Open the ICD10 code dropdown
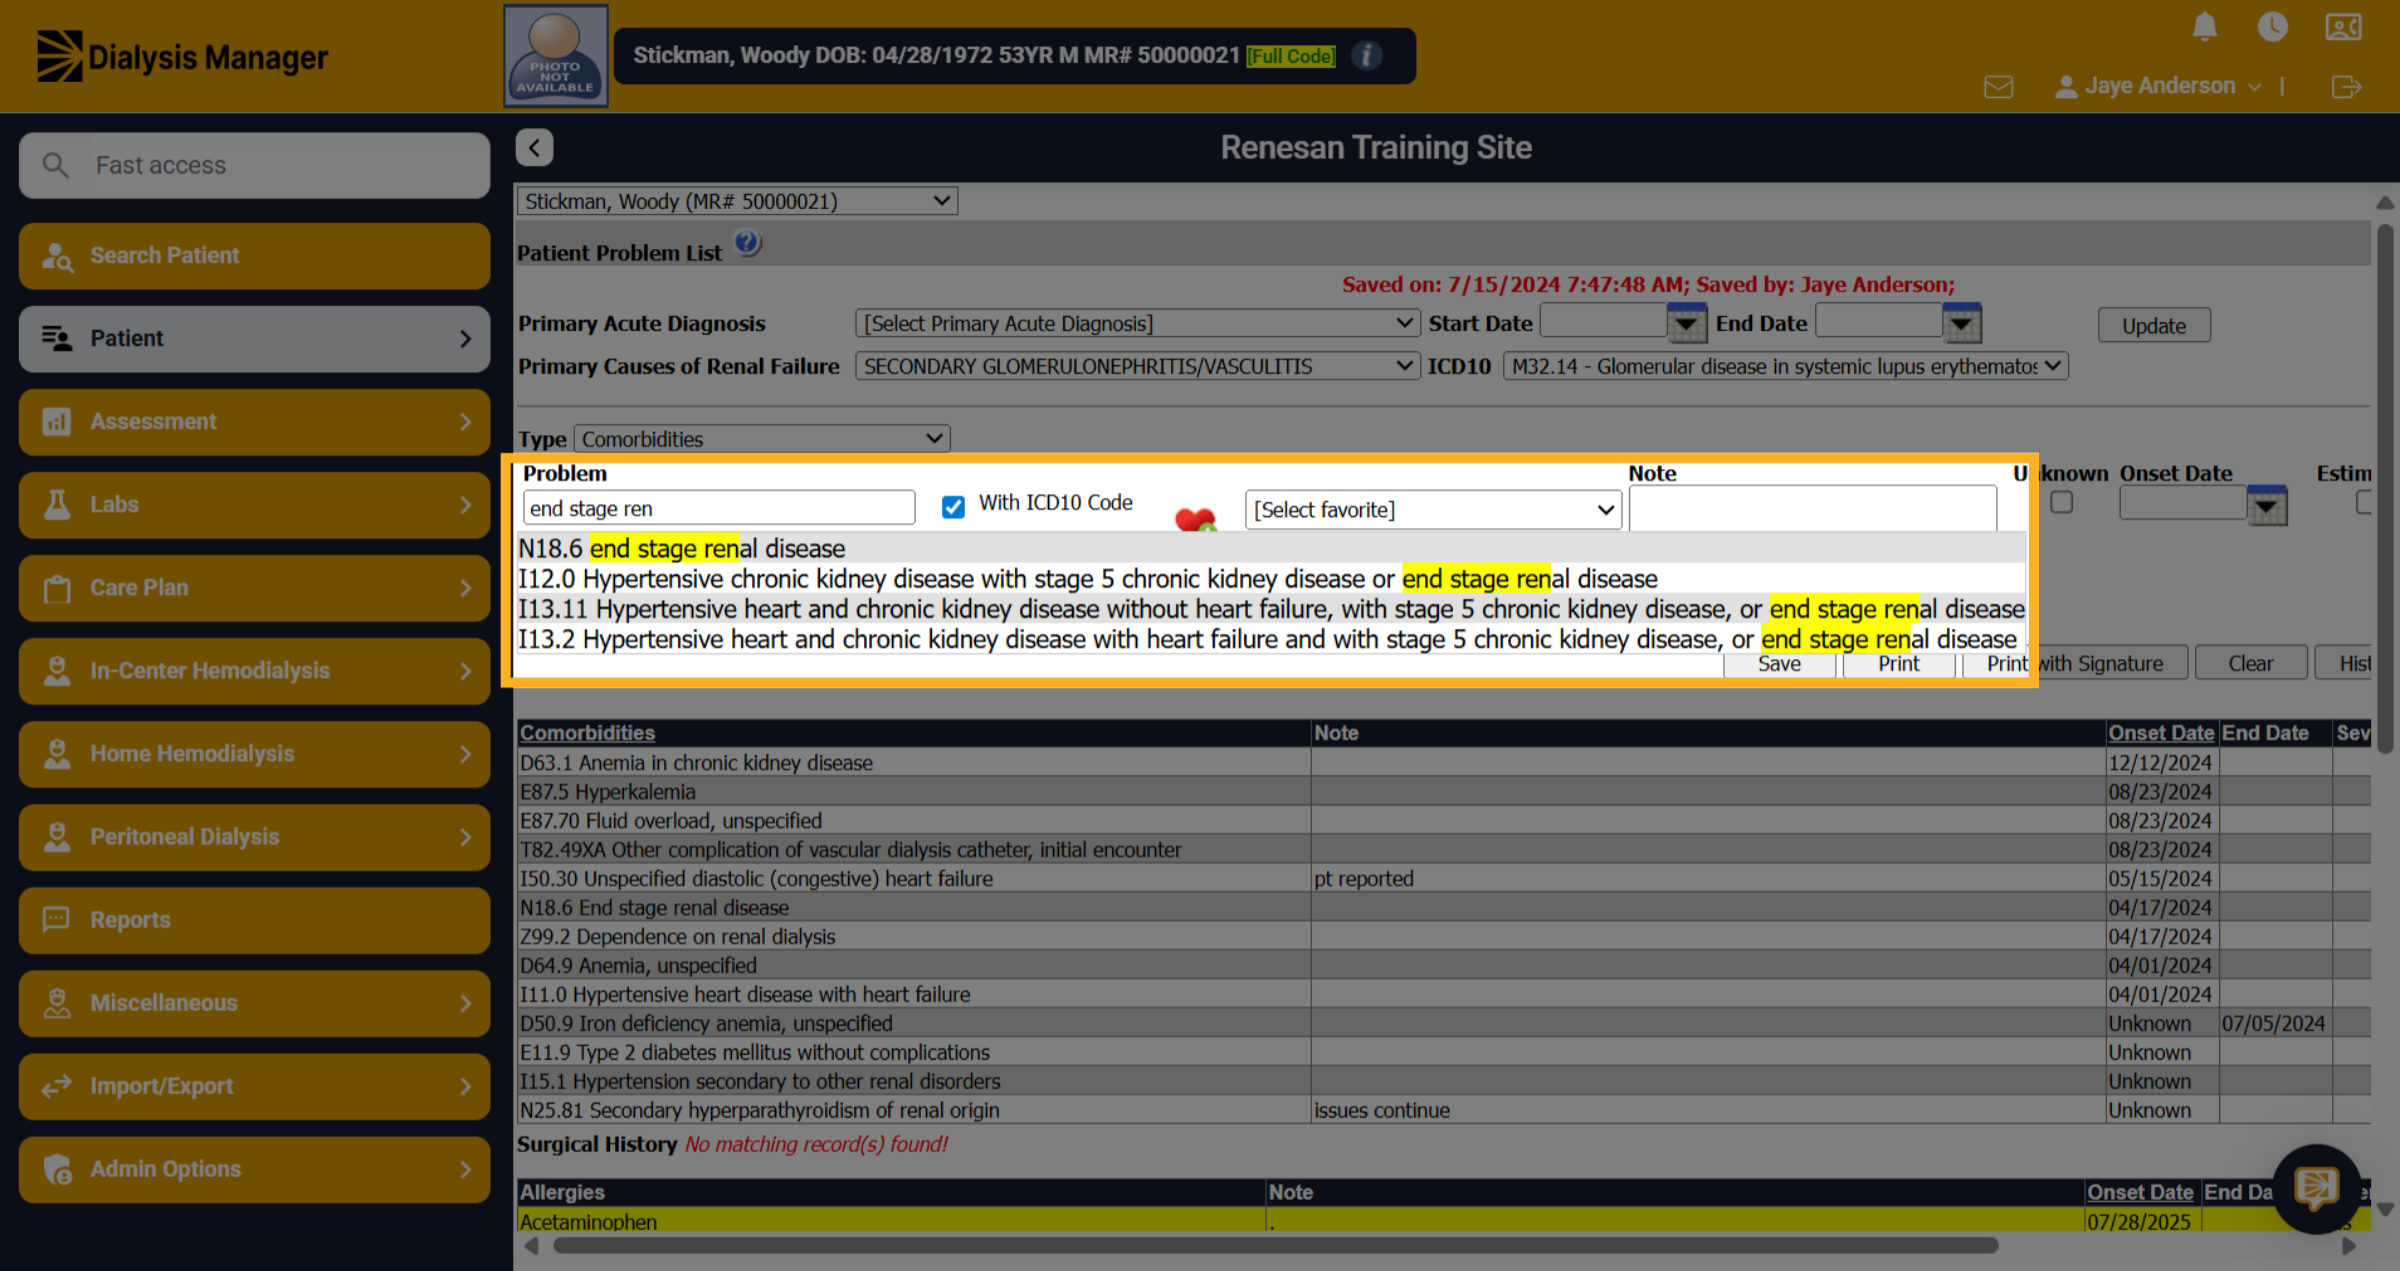 pos(1785,366)
